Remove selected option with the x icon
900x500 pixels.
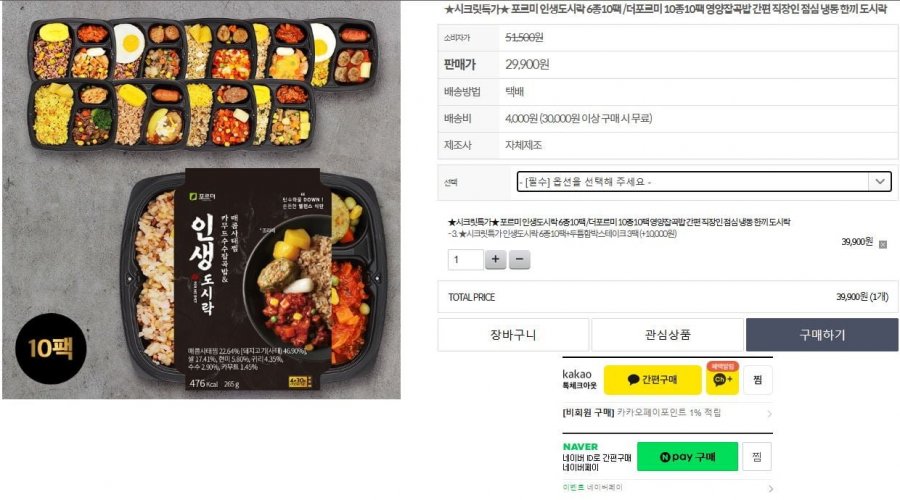(883, 245)
